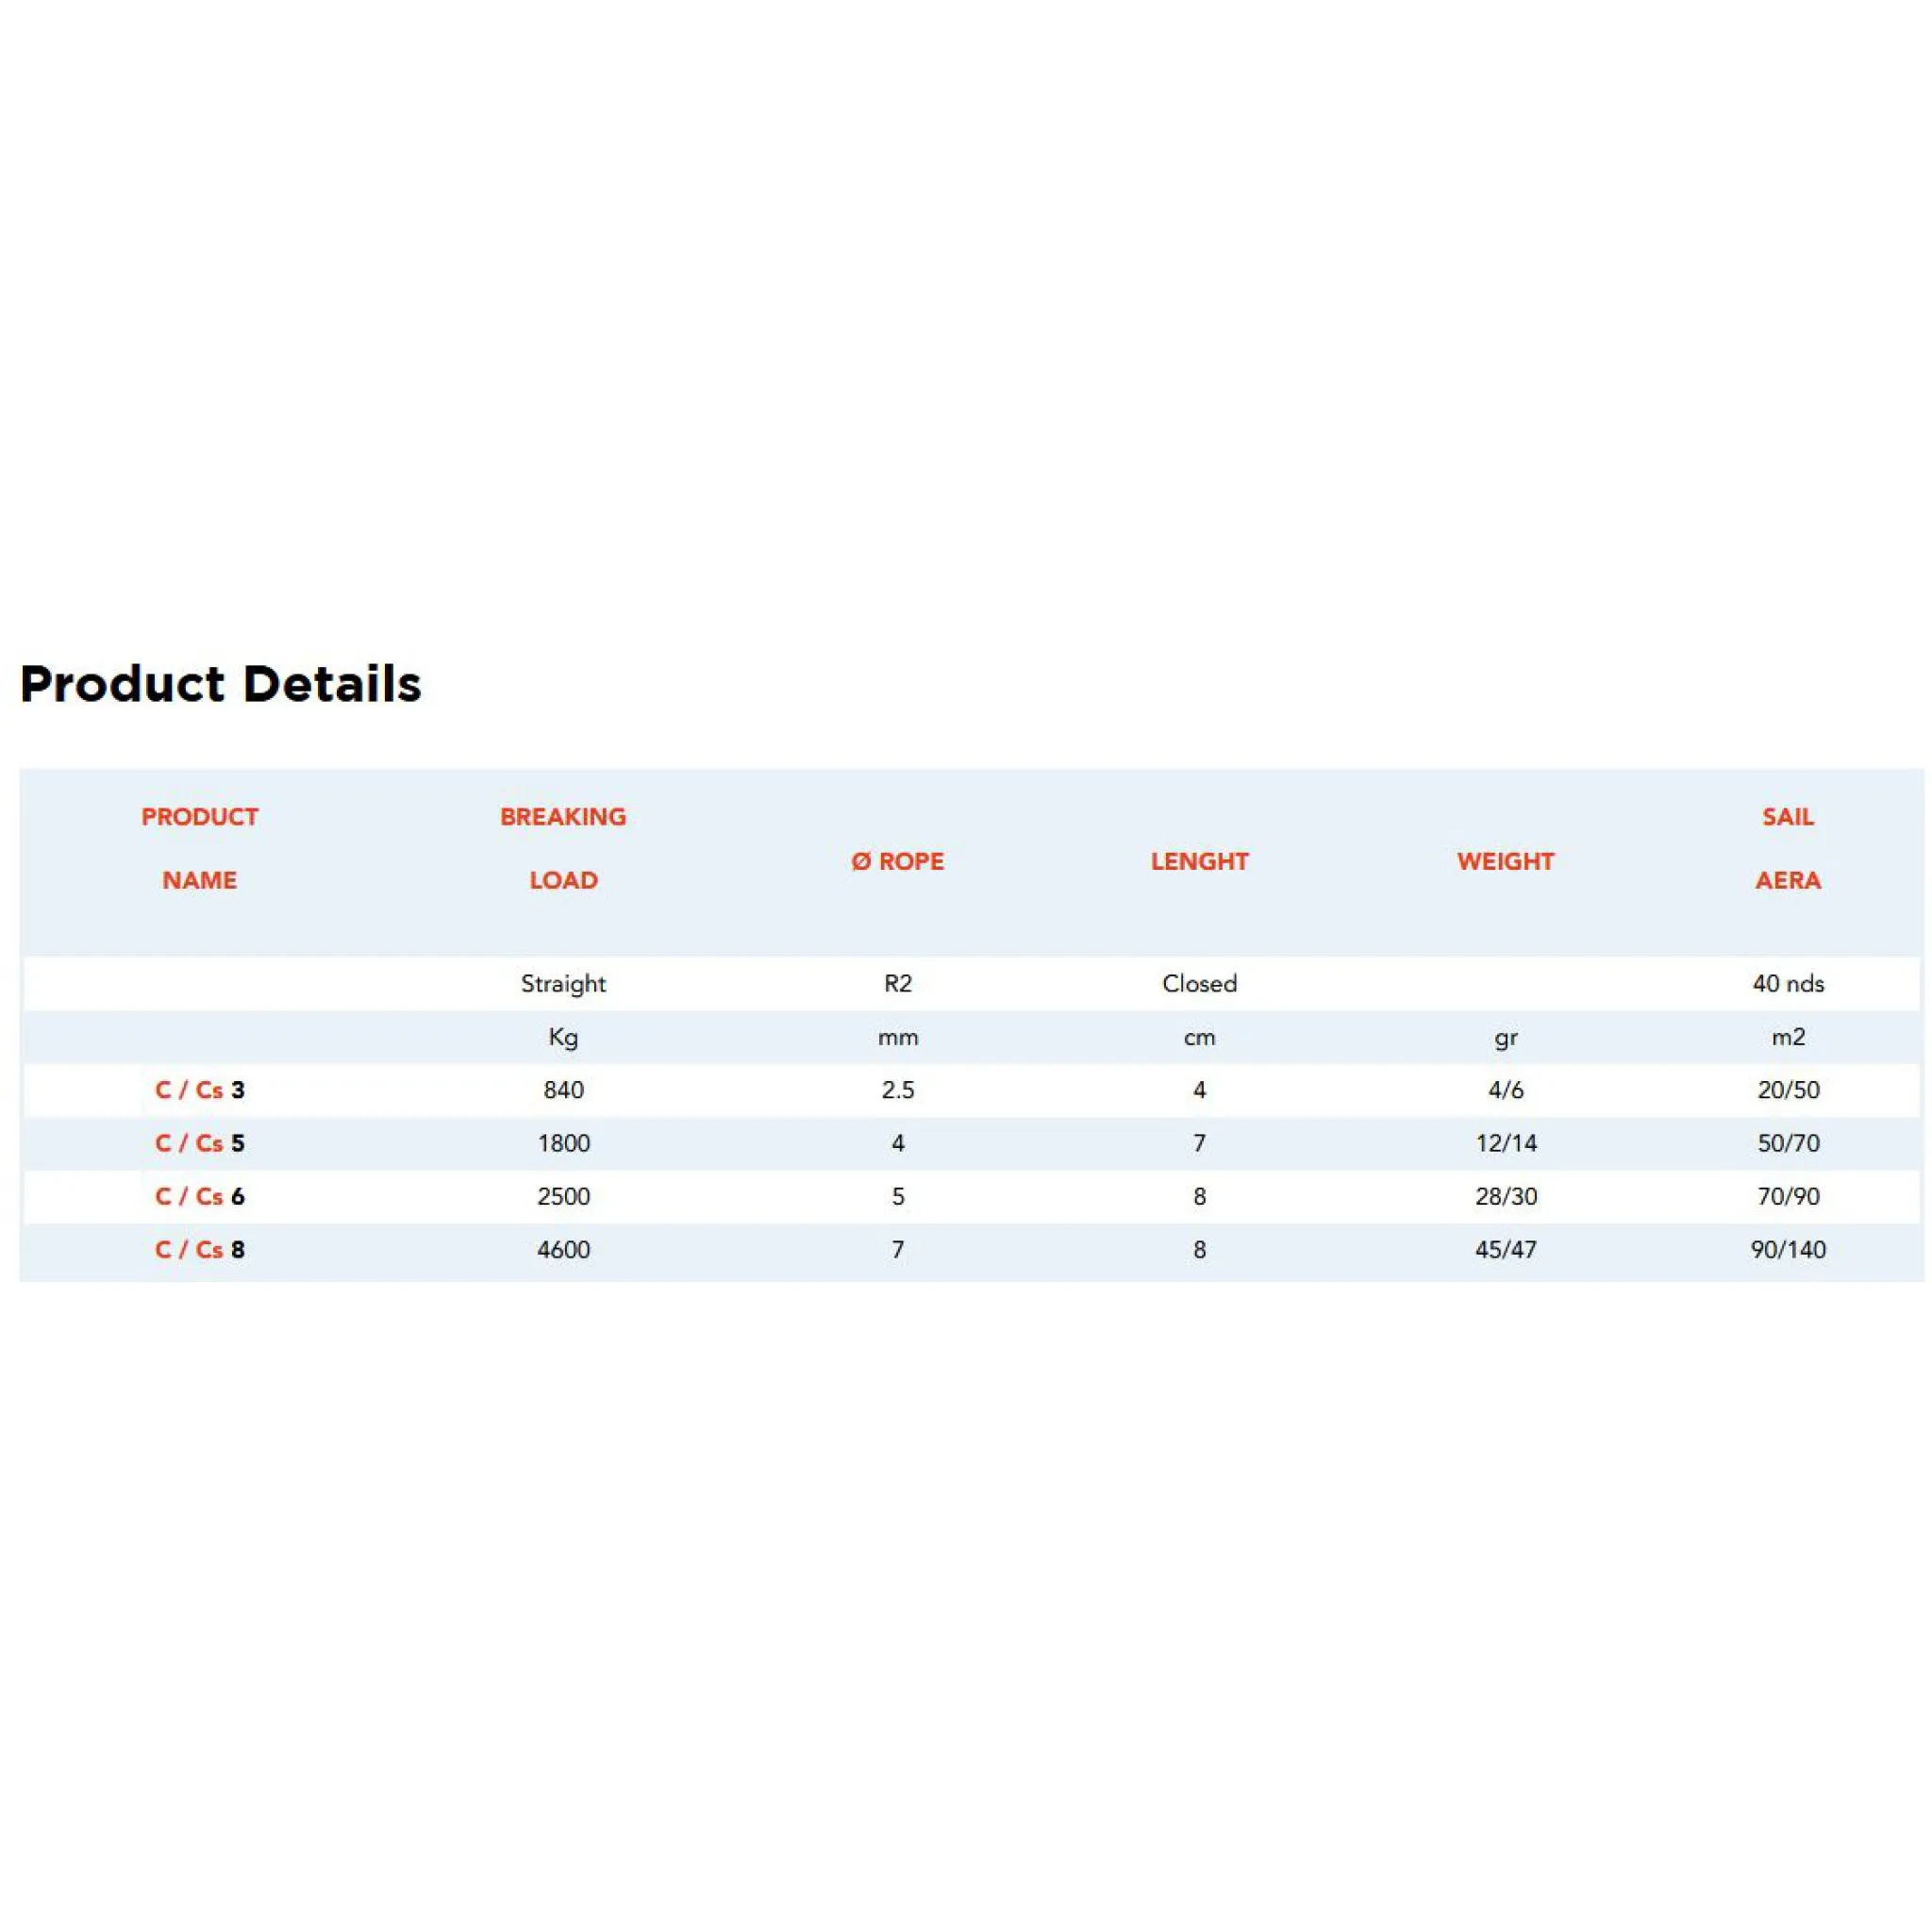This screenshot has height=1932, width=1932.
Task: Click the 840 breaking load value
Action: [563, 1090]
